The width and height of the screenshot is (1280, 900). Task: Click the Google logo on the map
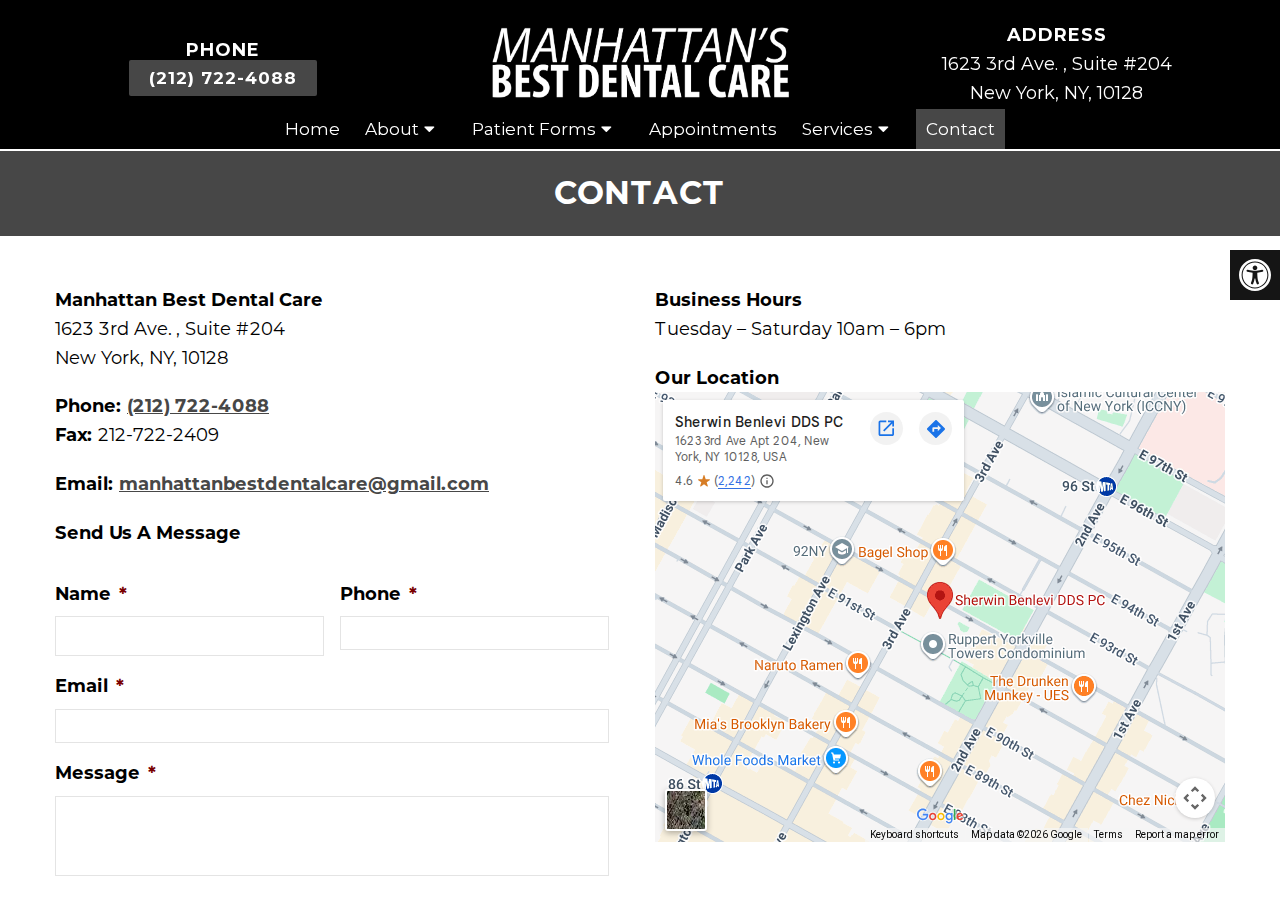[941, 816]
